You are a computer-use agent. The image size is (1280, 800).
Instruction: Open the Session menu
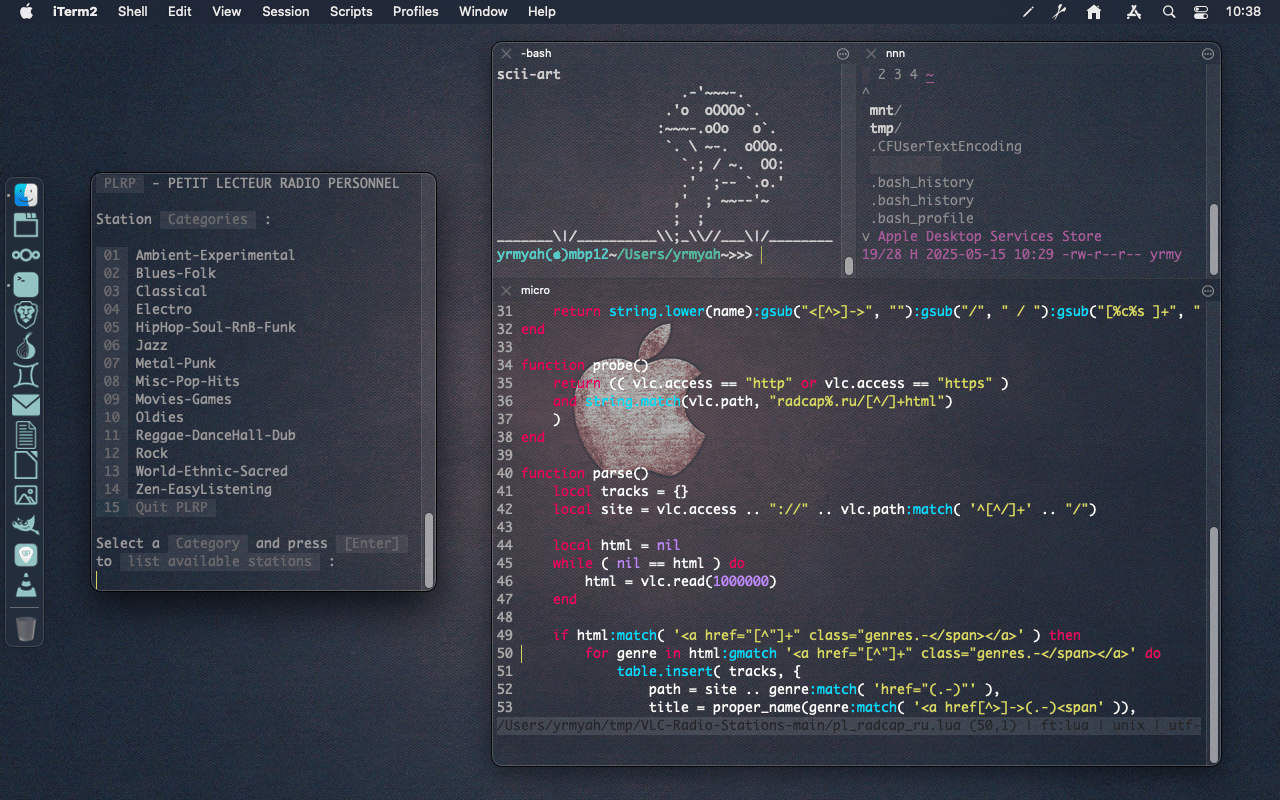tap(285, 12)
